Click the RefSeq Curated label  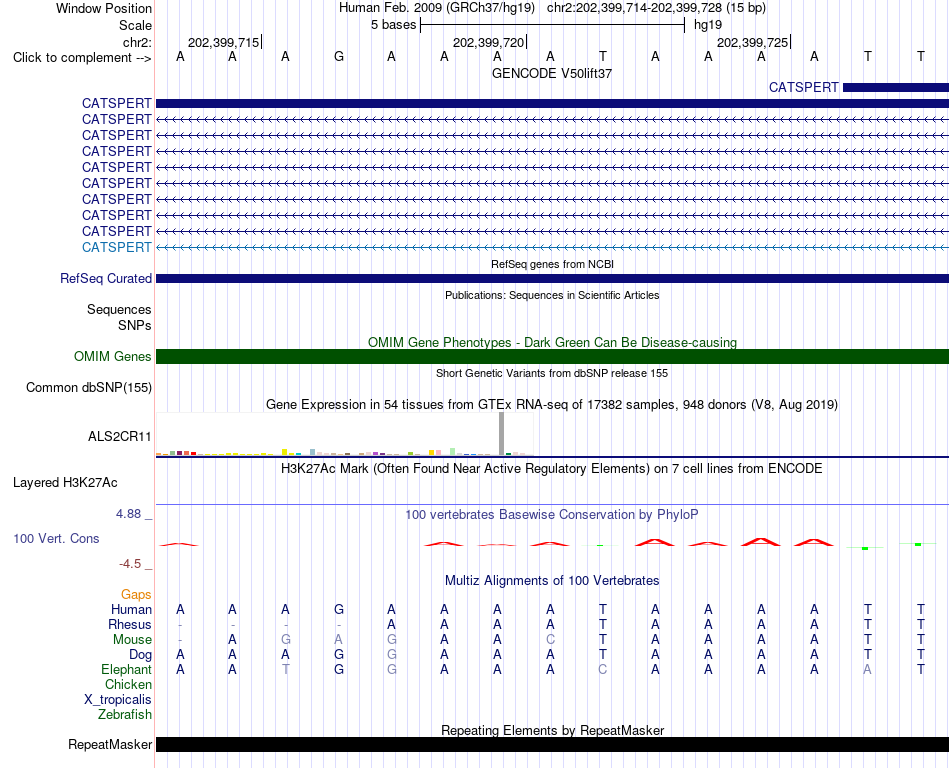(105, 279)
